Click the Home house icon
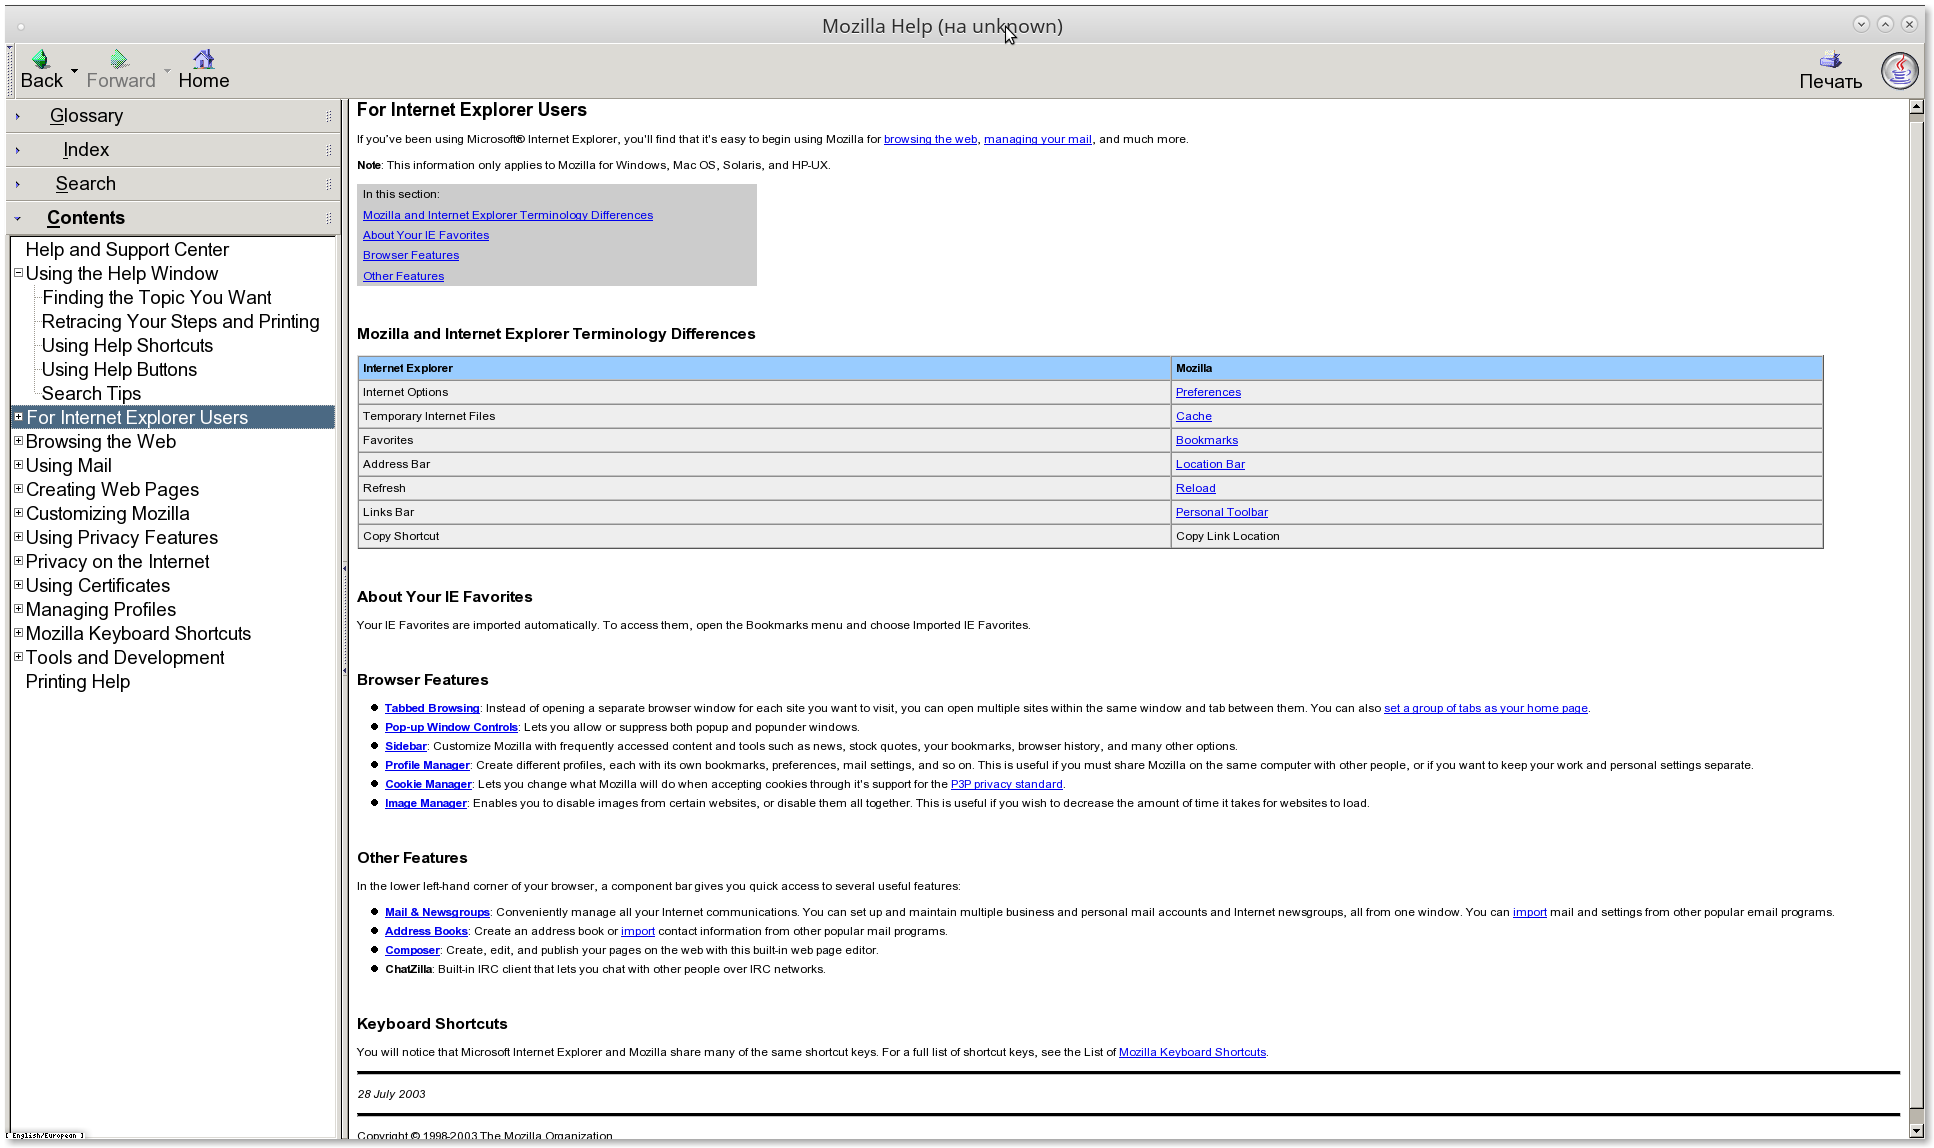 (203, 60)
